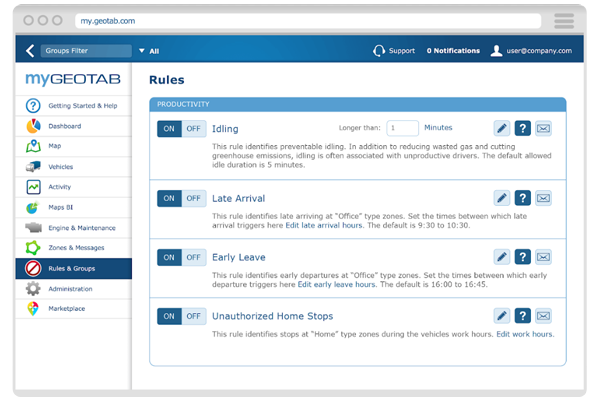Click the Groups Filter search field
600x400 pixels.
[86, 51]
